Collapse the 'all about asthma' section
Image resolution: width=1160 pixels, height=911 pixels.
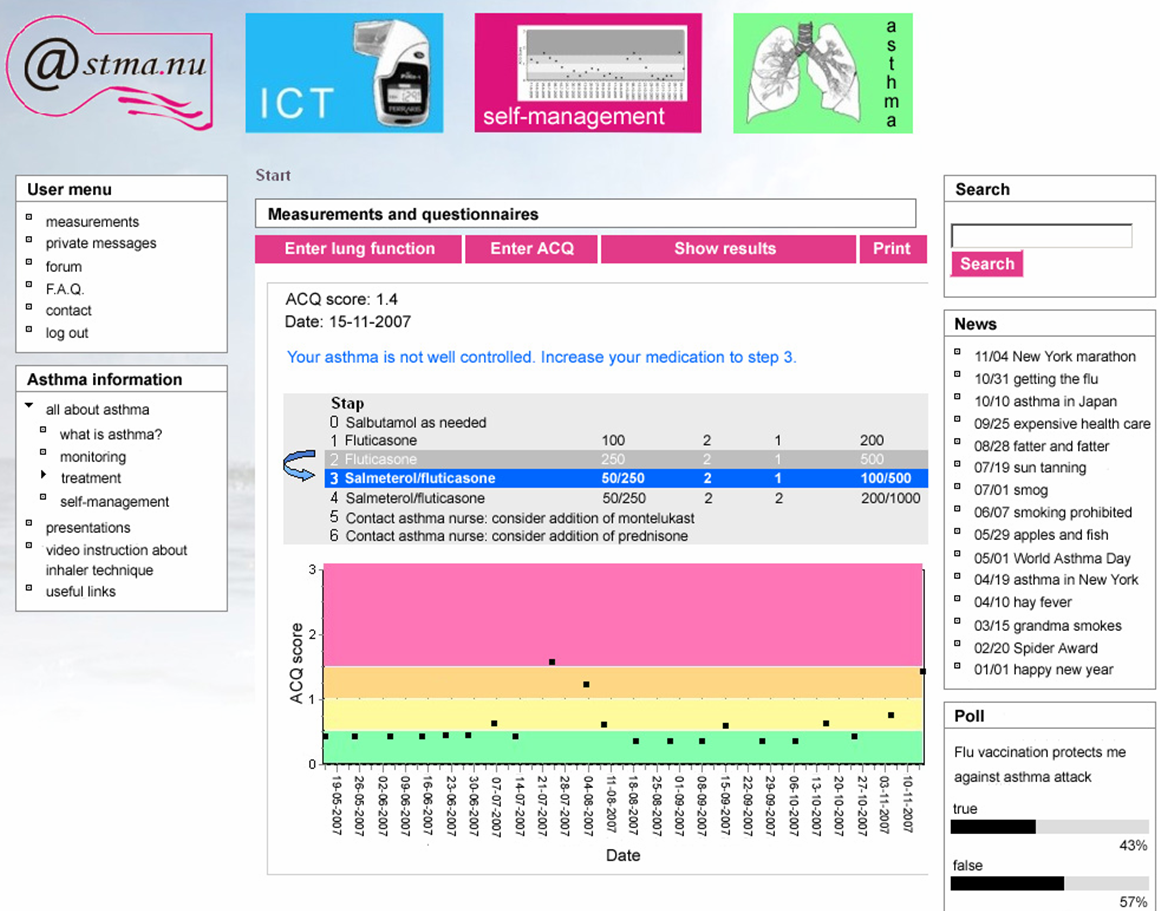tap(29, 406)
